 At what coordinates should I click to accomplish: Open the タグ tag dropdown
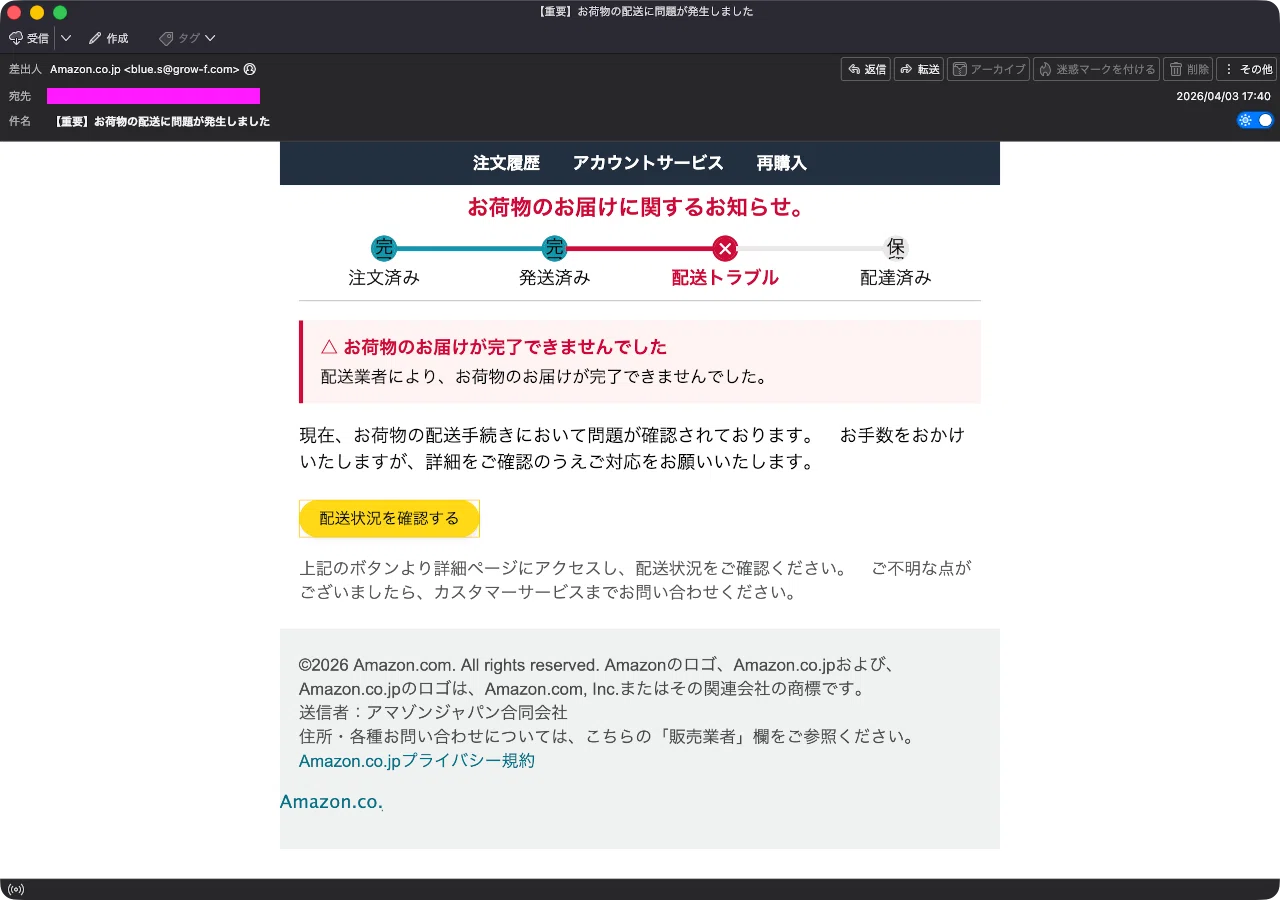click(x=187, y=38)
